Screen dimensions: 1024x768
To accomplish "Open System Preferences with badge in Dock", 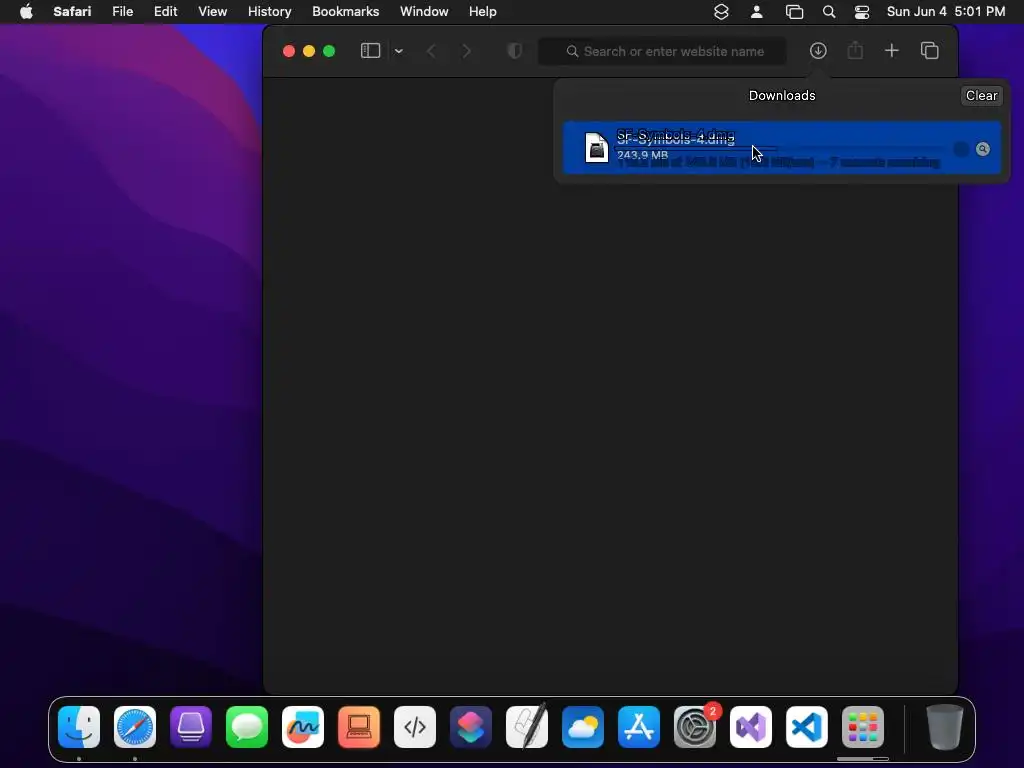I will 695,727.
